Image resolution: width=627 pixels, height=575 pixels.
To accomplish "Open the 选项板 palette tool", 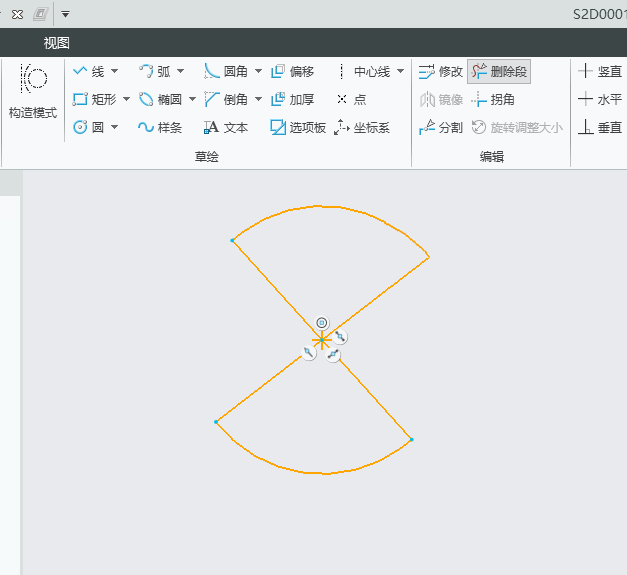I will (298, 127).
